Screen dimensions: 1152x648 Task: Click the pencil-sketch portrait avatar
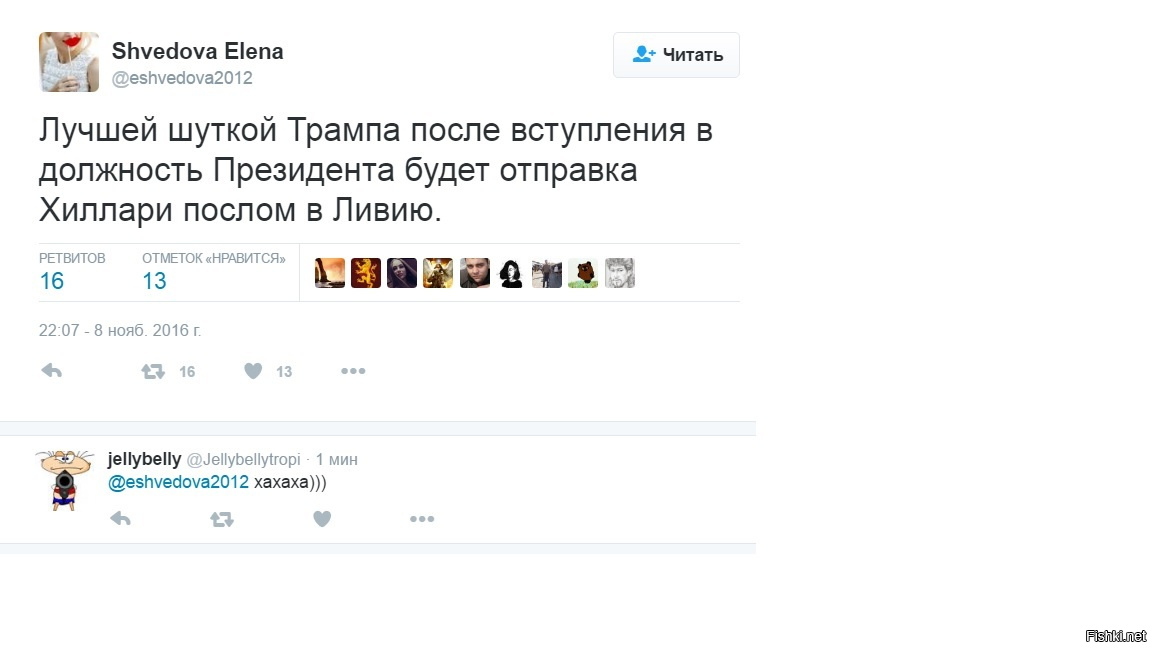click(x=620, y=273)
